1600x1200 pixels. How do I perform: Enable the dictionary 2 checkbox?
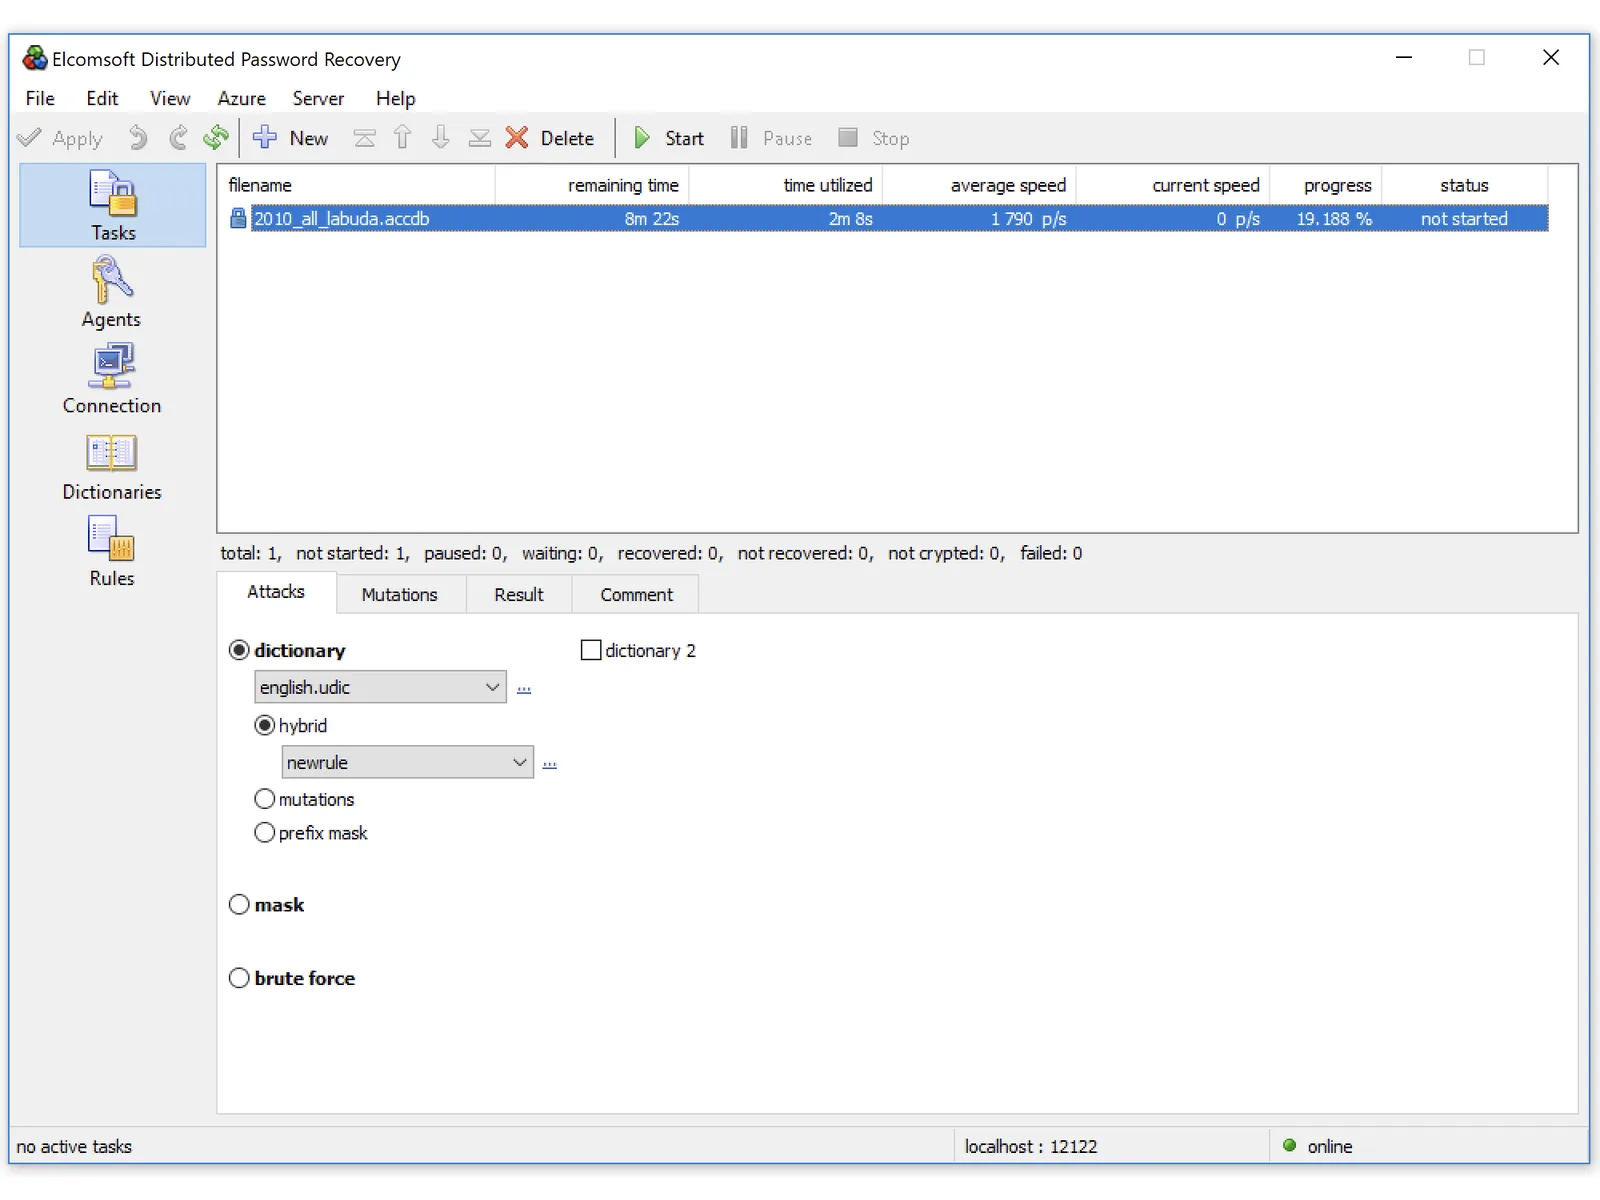coord(591,650)
